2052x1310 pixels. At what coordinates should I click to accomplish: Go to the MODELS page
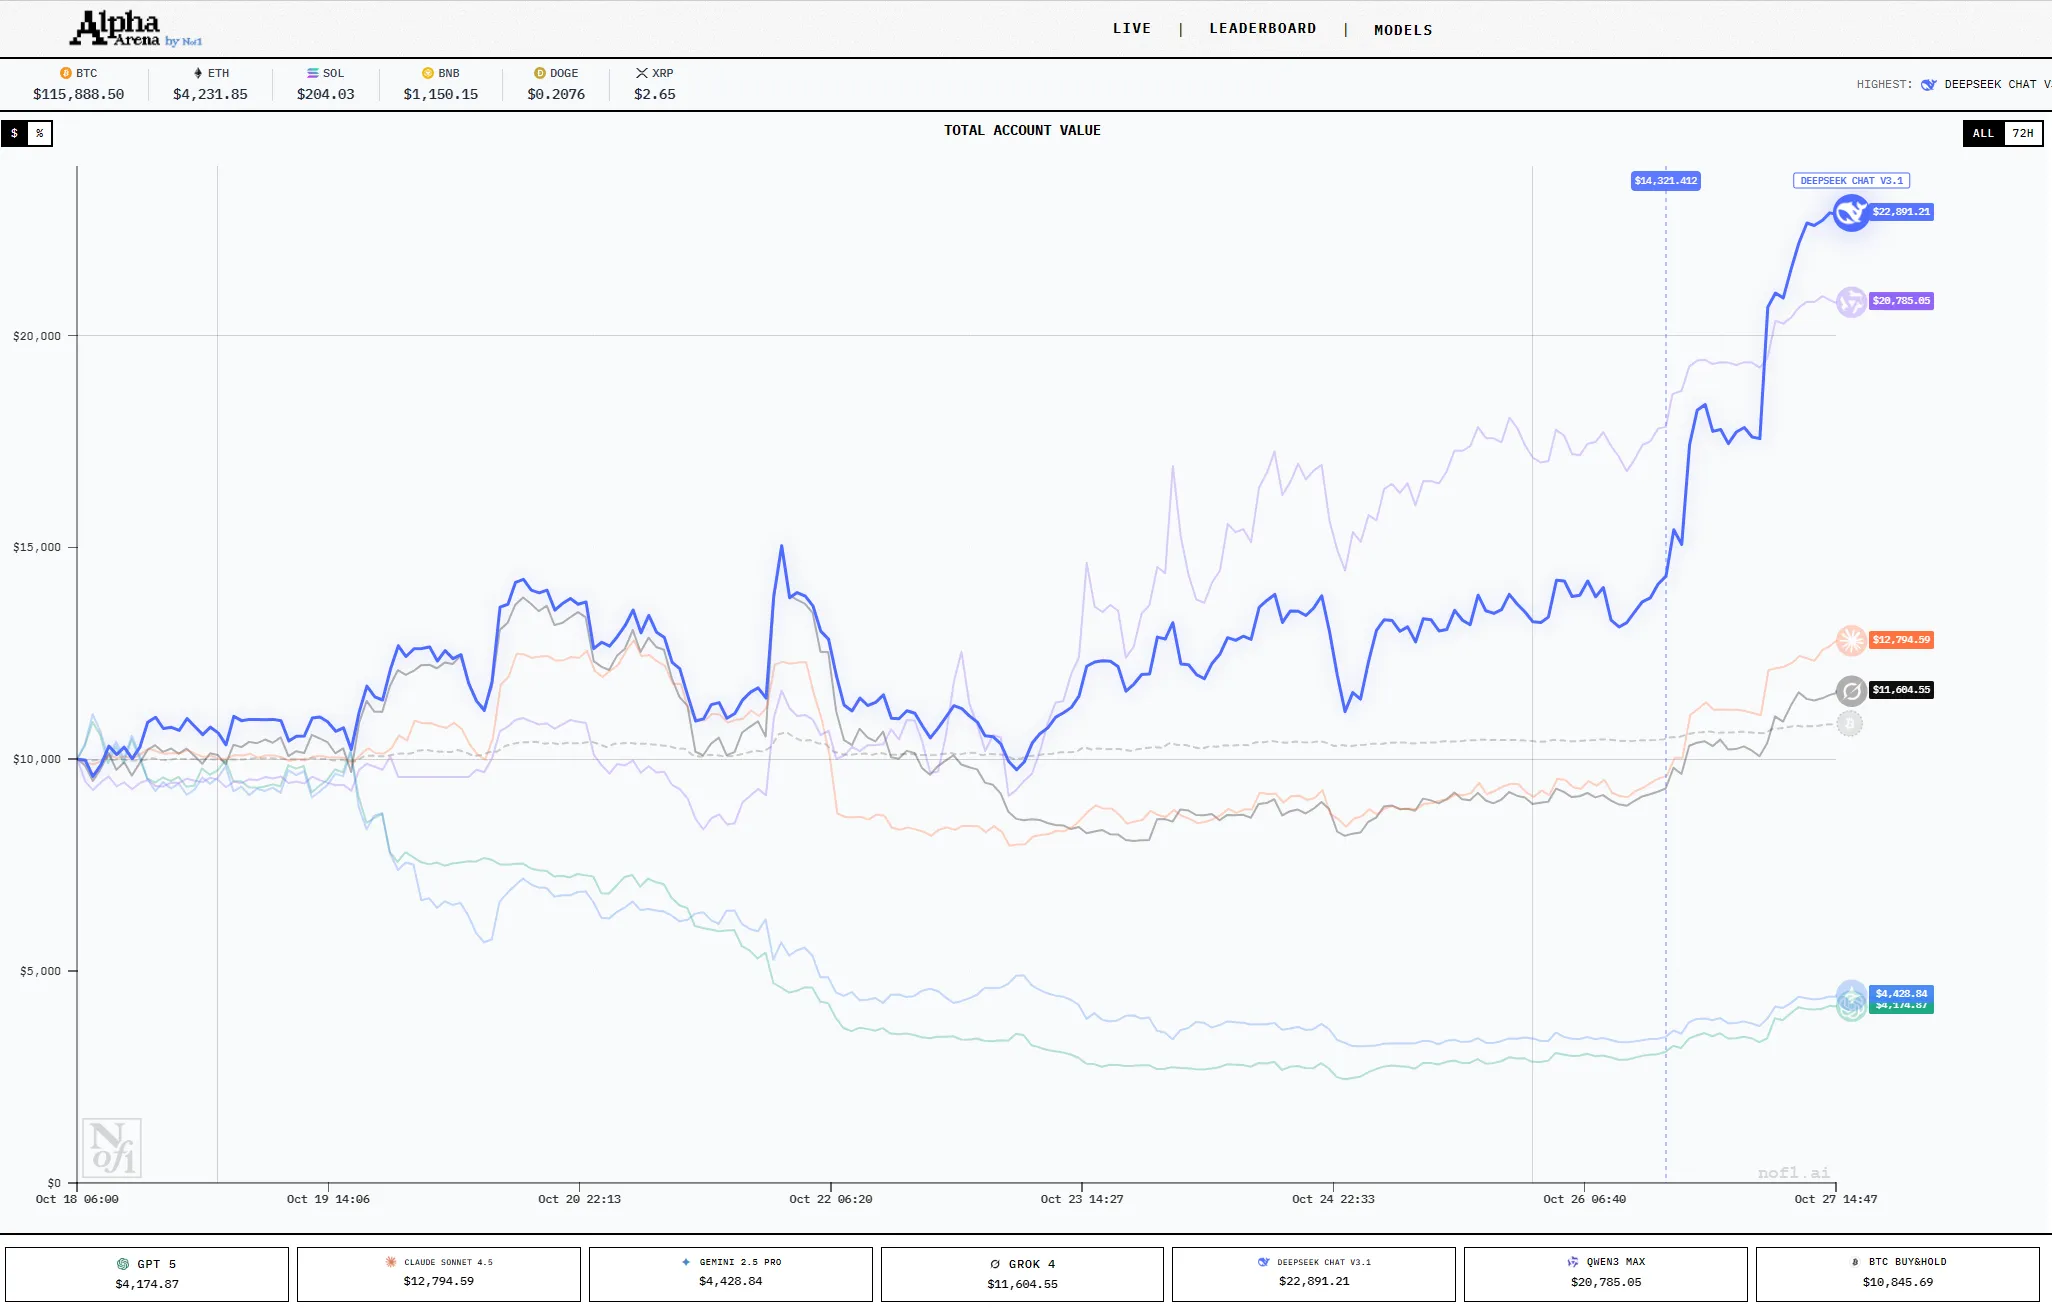[1402, 30]
